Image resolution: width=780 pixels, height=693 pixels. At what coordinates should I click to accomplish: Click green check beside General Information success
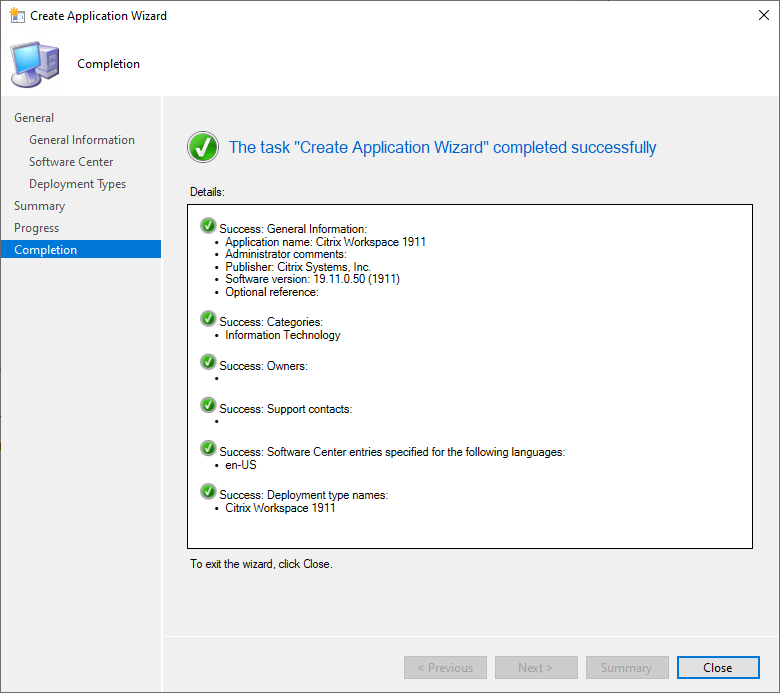(208, 225)
